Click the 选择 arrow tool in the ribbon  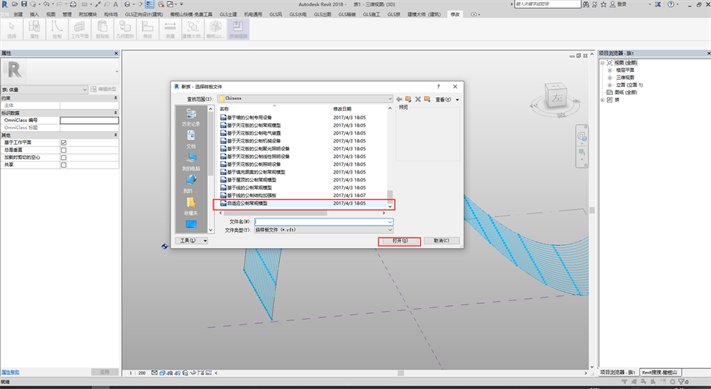pos(12,29)
